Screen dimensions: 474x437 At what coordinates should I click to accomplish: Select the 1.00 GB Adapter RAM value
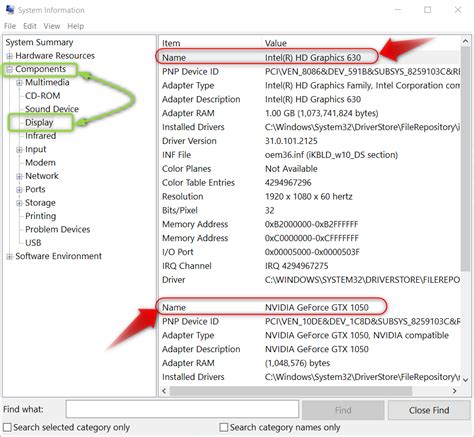[x=322, y=113]
